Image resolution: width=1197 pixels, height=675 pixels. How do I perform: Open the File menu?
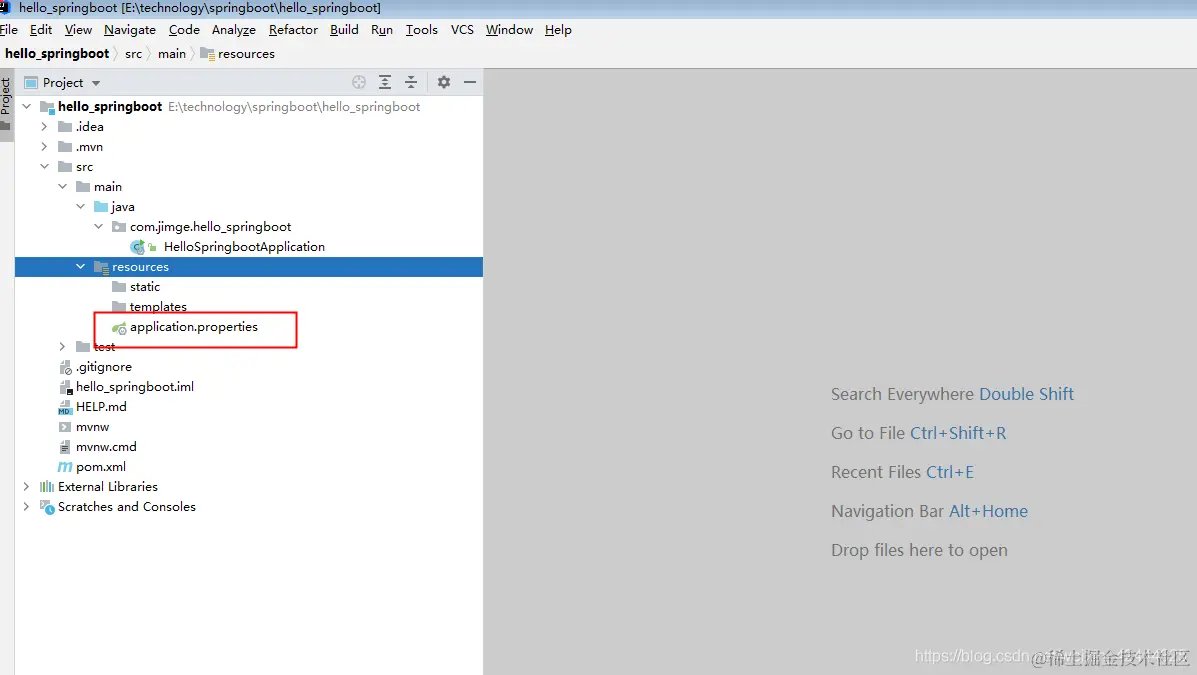click(8, 30)
